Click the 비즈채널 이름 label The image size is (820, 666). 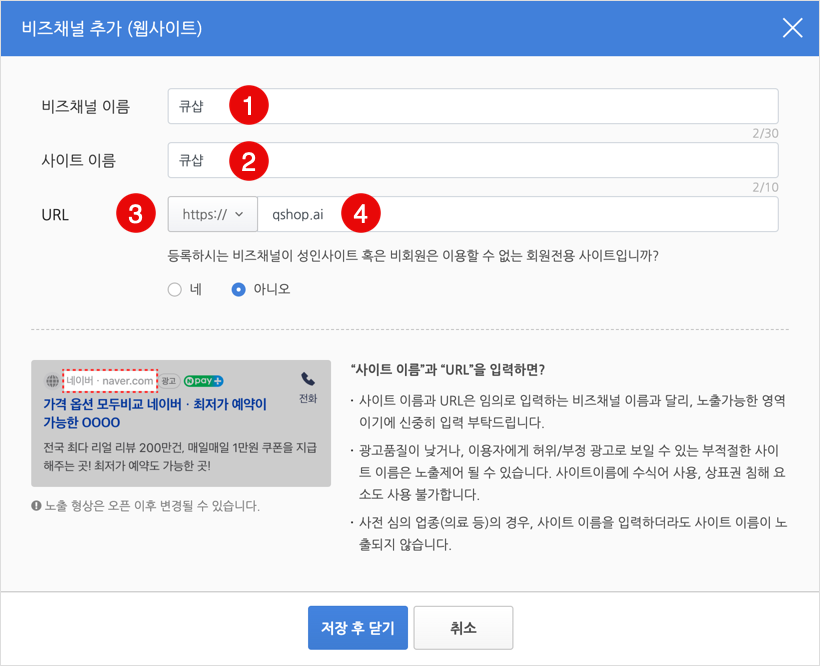(86, 107)
